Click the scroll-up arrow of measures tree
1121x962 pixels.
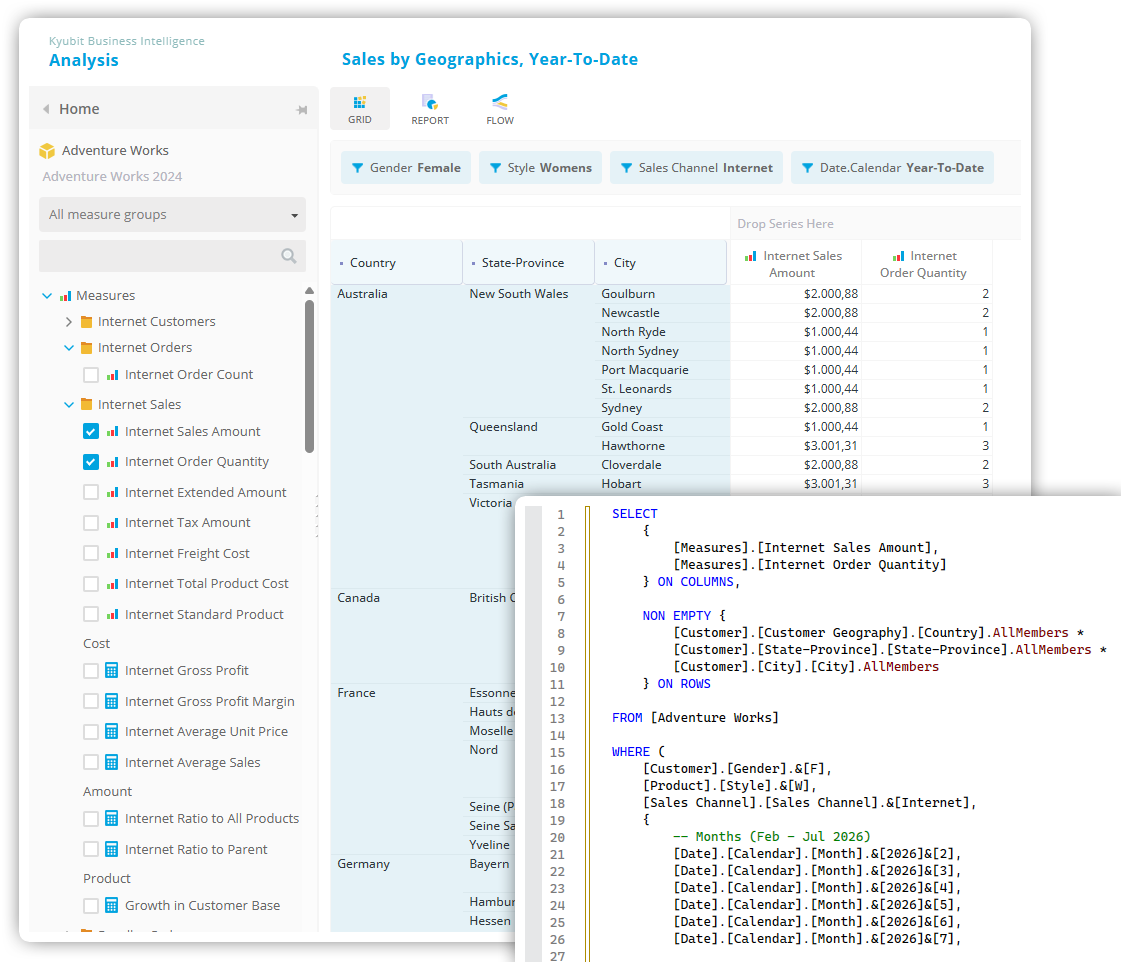[310, 291]
